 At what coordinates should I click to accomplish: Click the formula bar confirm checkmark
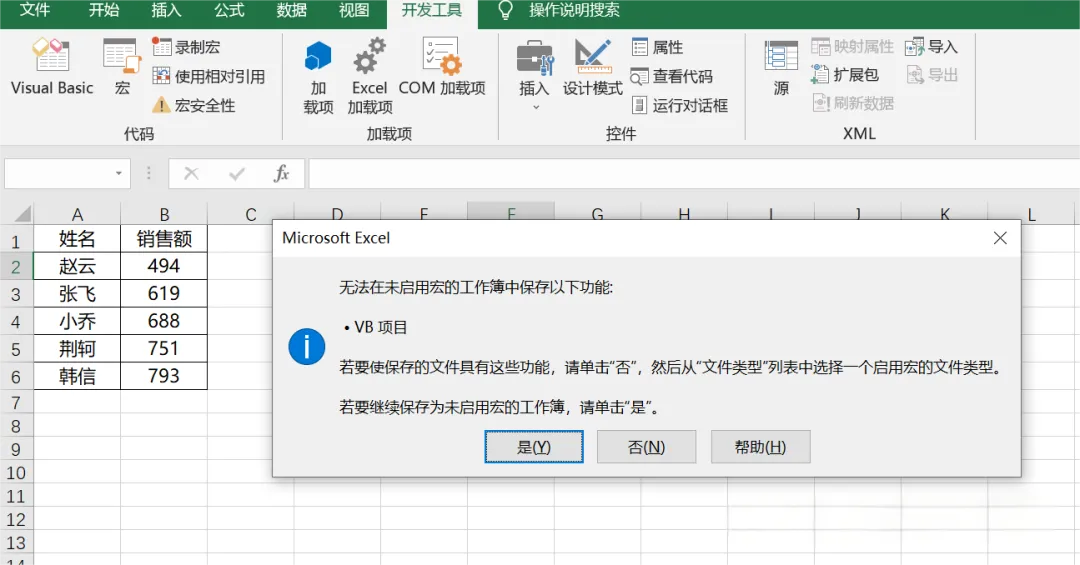(x=237, y=174)
